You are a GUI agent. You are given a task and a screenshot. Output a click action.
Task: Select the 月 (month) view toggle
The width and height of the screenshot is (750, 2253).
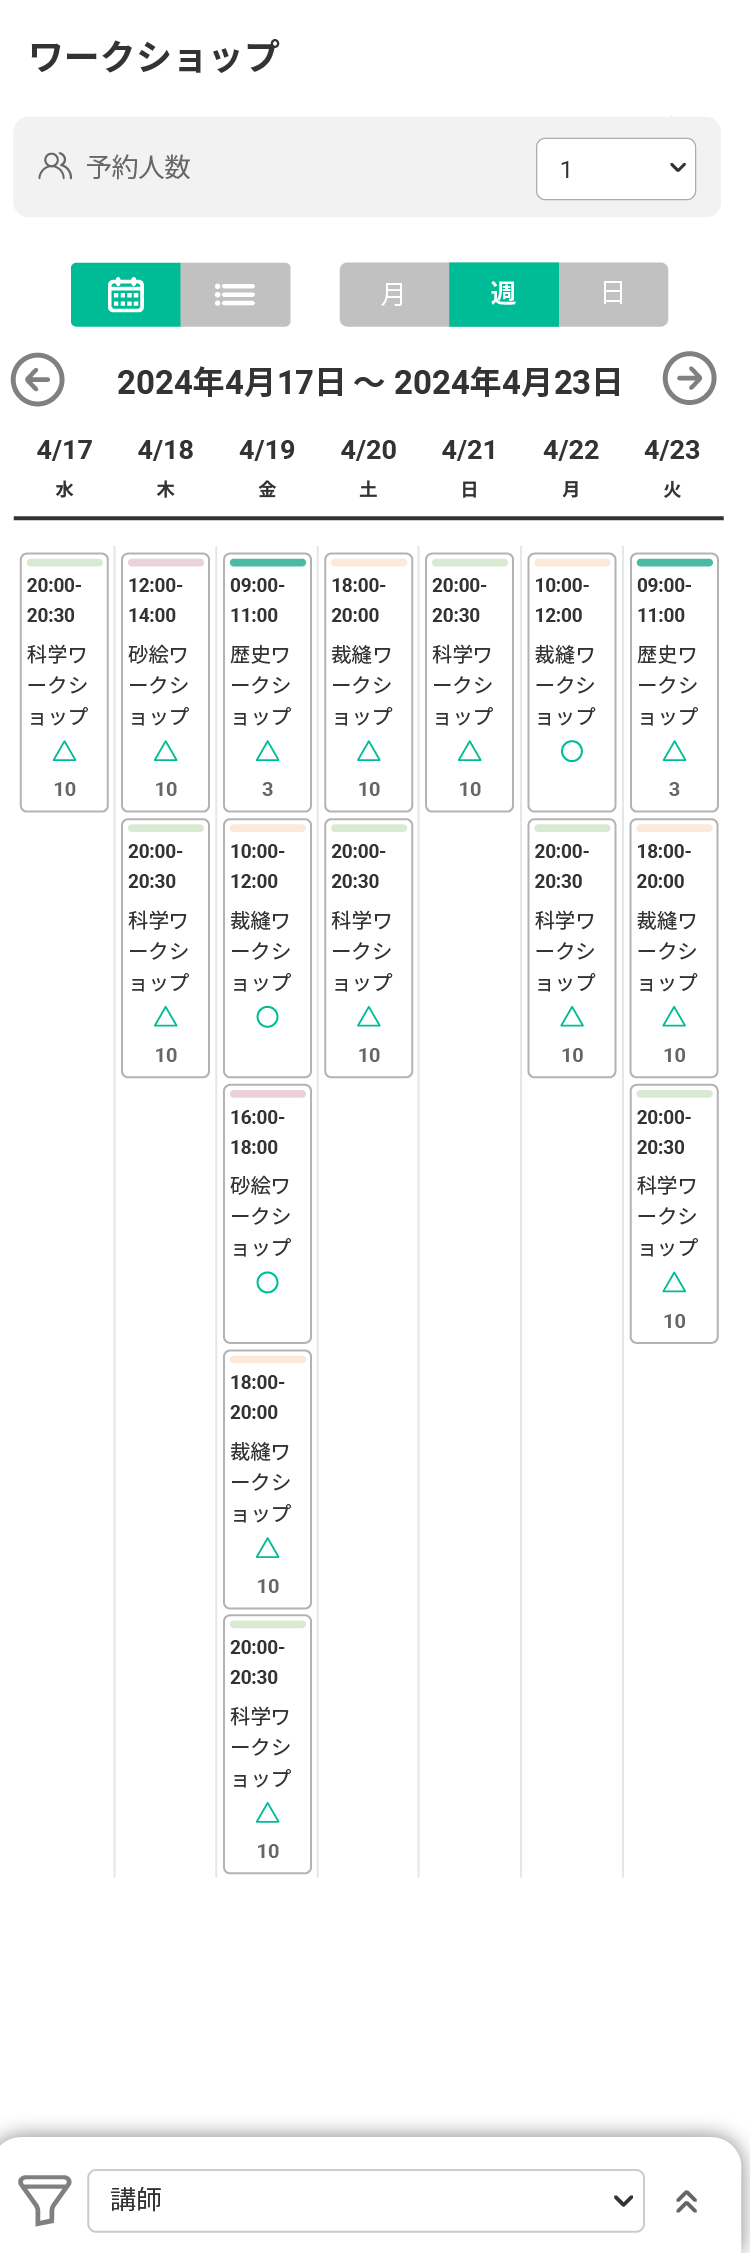(394, 295)
